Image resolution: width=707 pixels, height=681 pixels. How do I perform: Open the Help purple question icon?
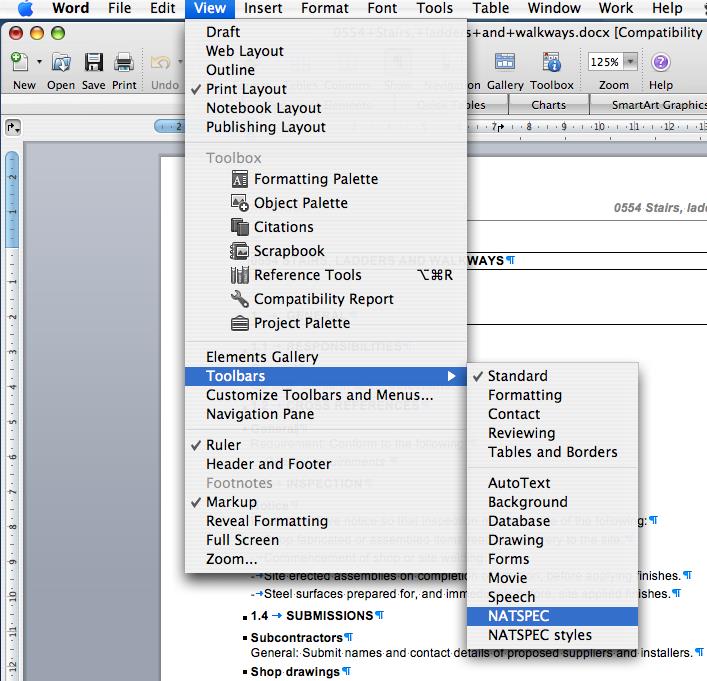coord(660,64)
